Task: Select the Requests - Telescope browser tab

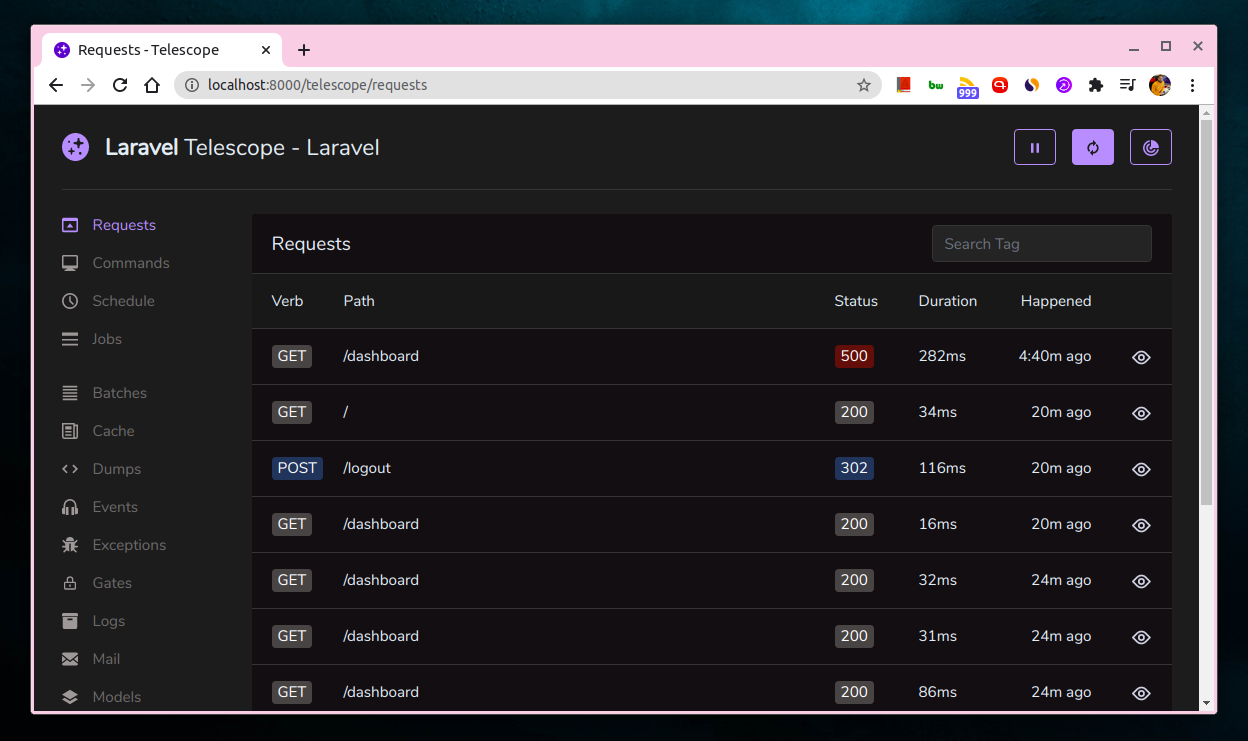Action: click(x=163, y=50)
